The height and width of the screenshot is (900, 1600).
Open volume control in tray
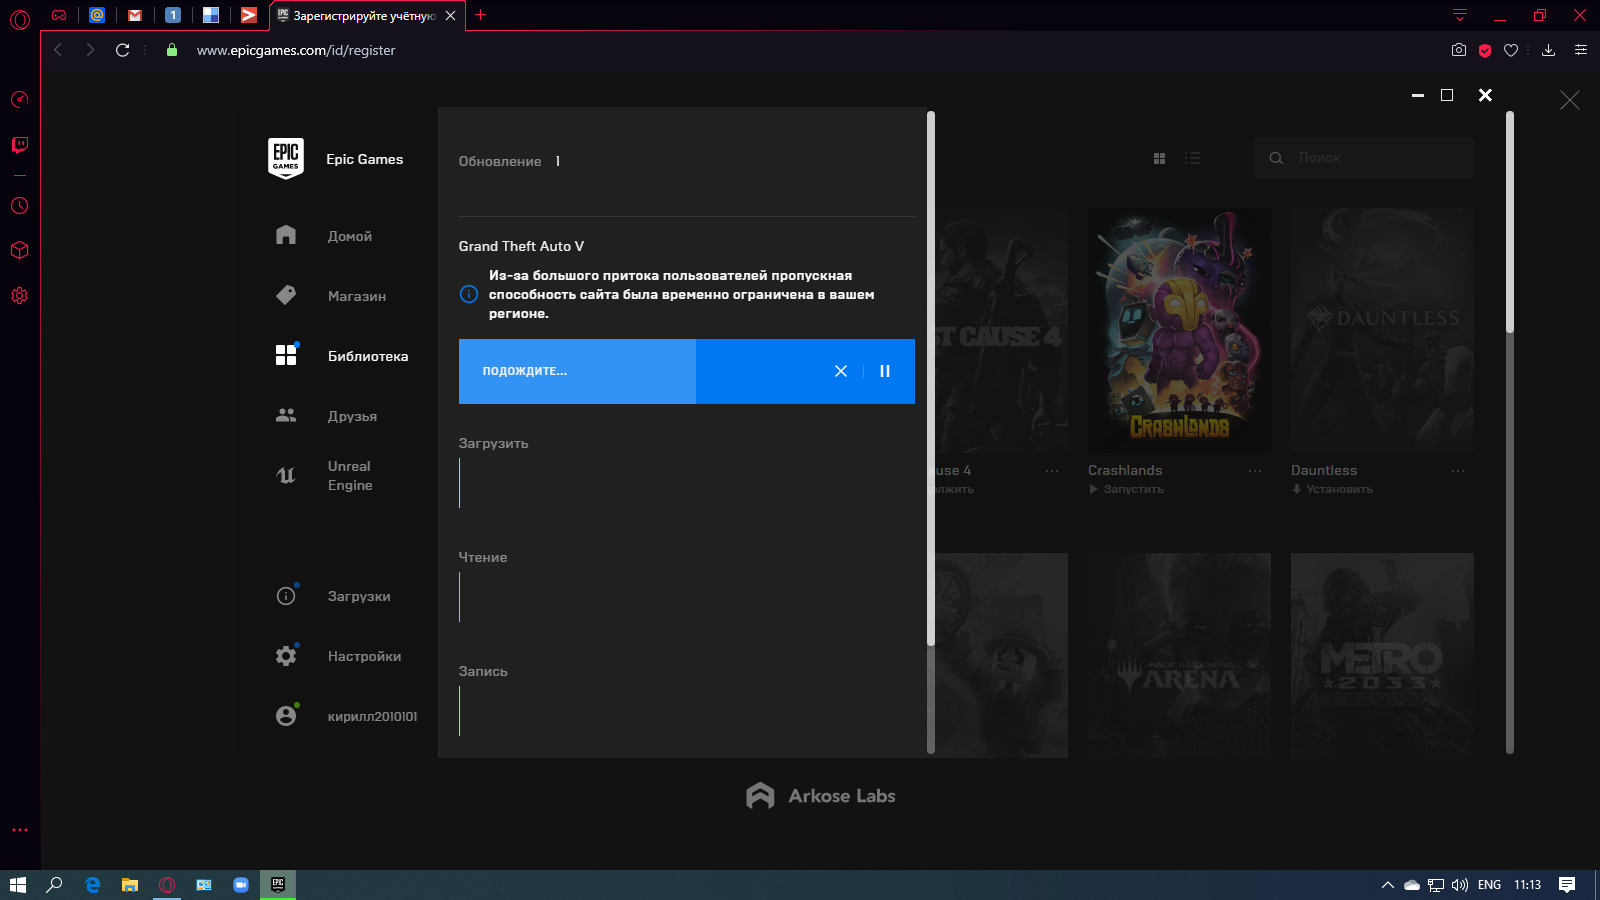(1460, 885)
